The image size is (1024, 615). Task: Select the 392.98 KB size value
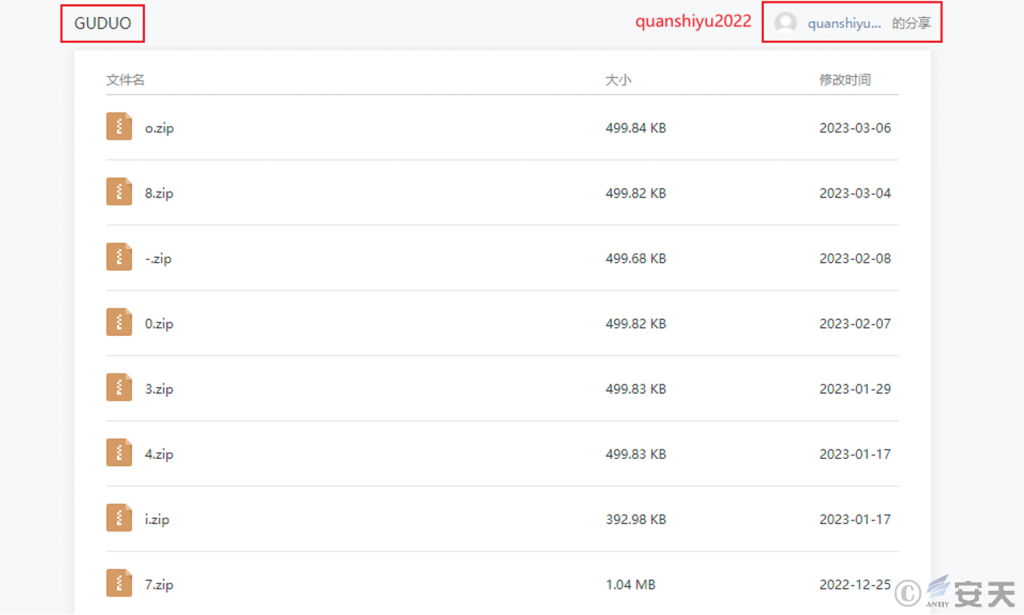635,520
